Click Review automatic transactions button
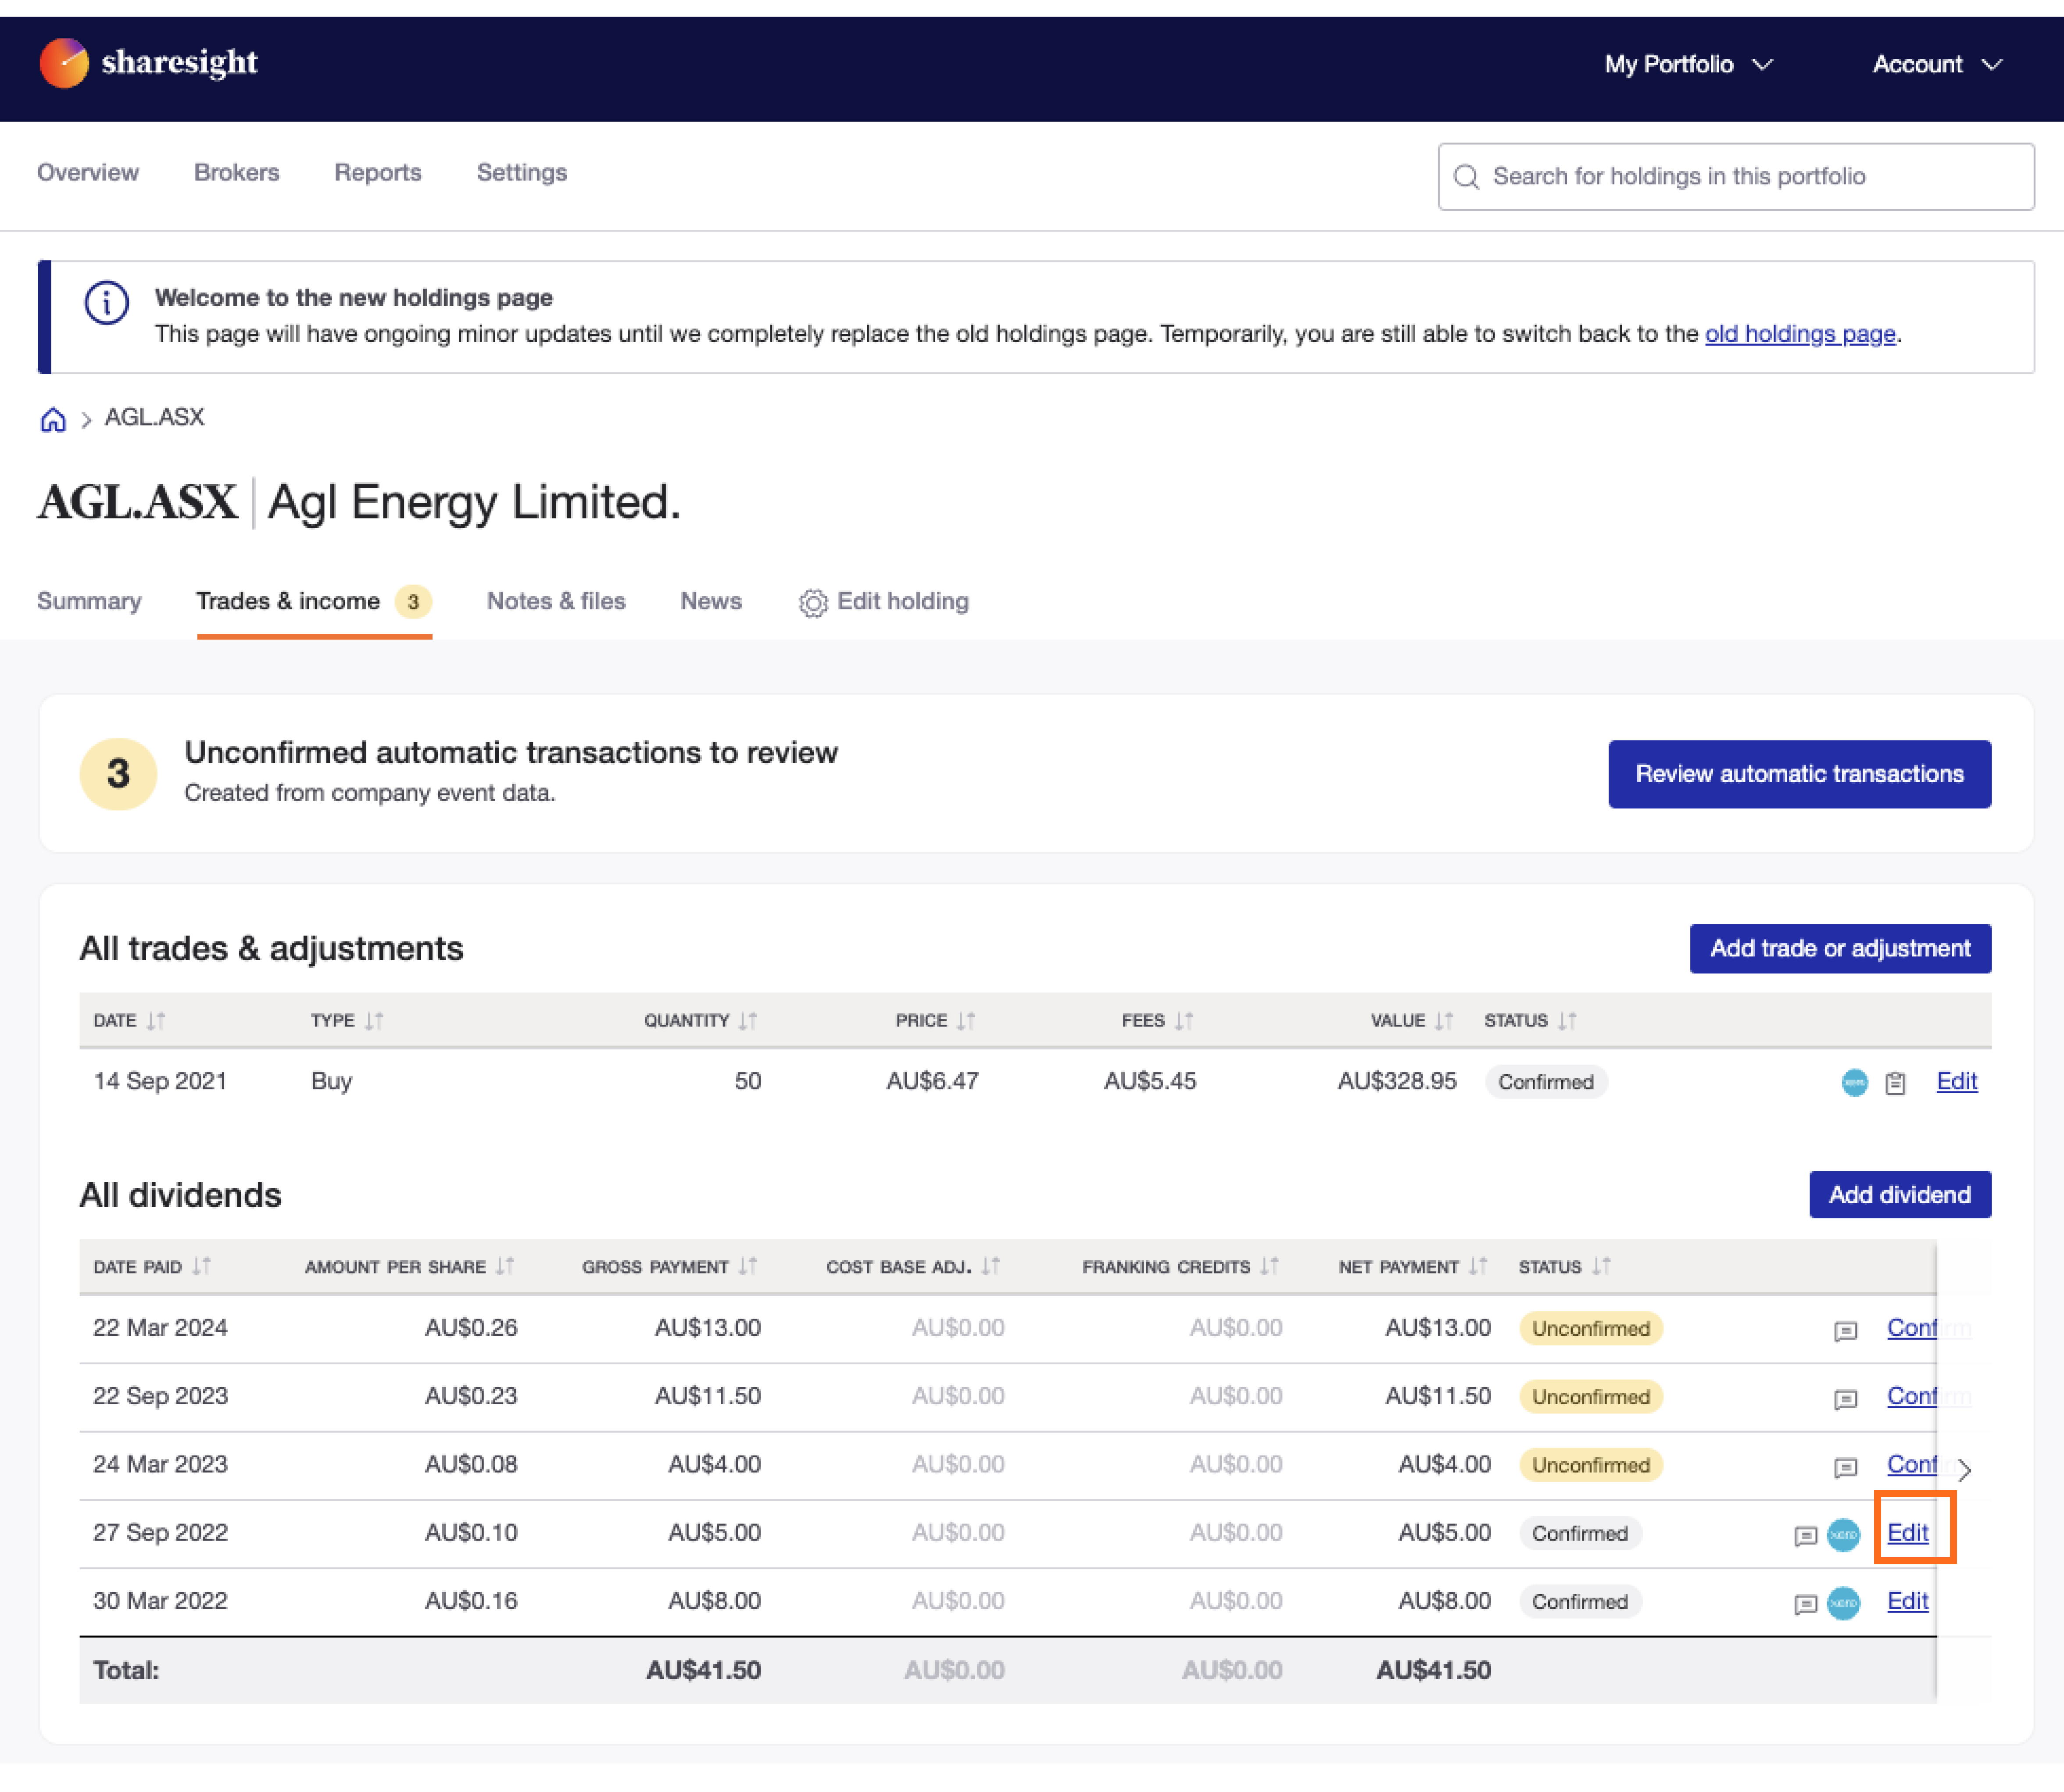The height and width of the screenshot is (1792, 2064). 1798,774
